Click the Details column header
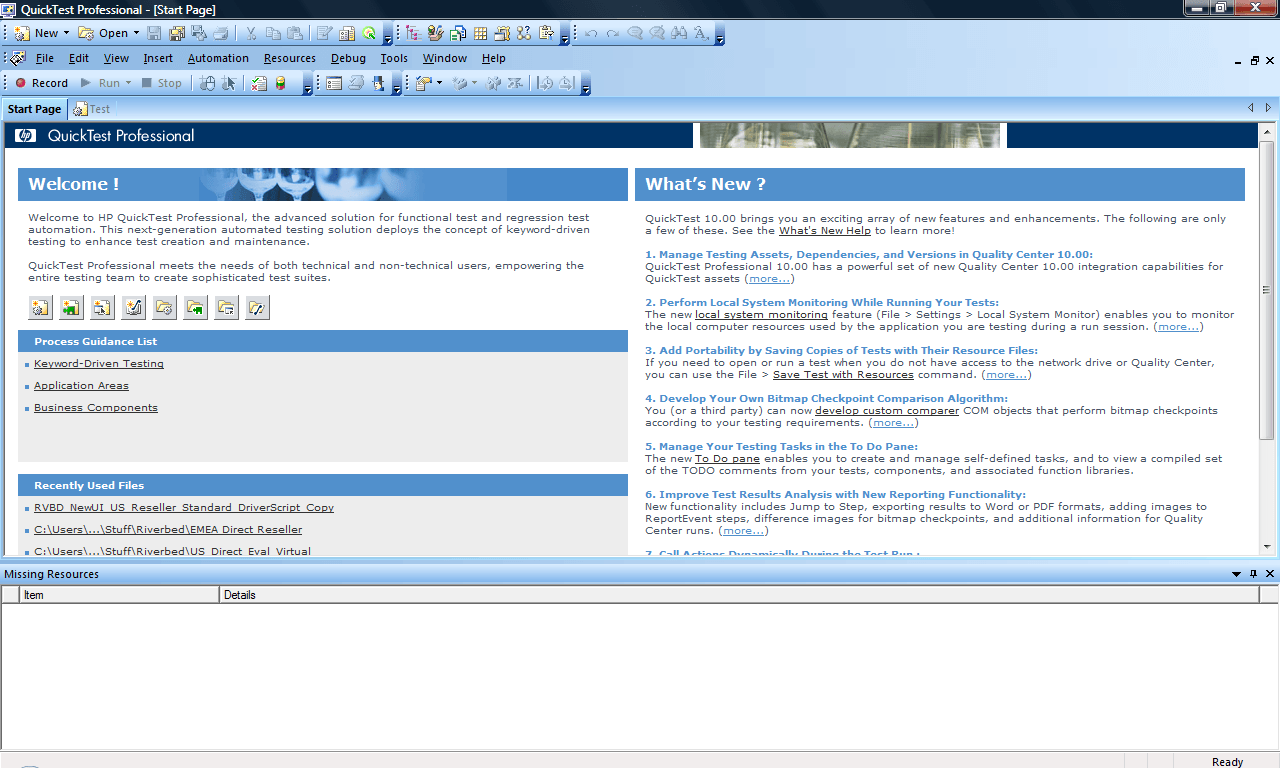The width and height of the screenshot is (1280, 768). pyautogui.click(x=739, y=595)
